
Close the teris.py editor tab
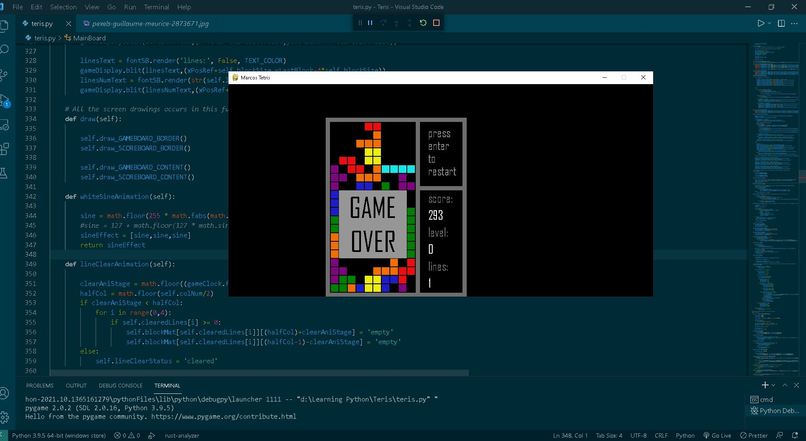(68, 24)
